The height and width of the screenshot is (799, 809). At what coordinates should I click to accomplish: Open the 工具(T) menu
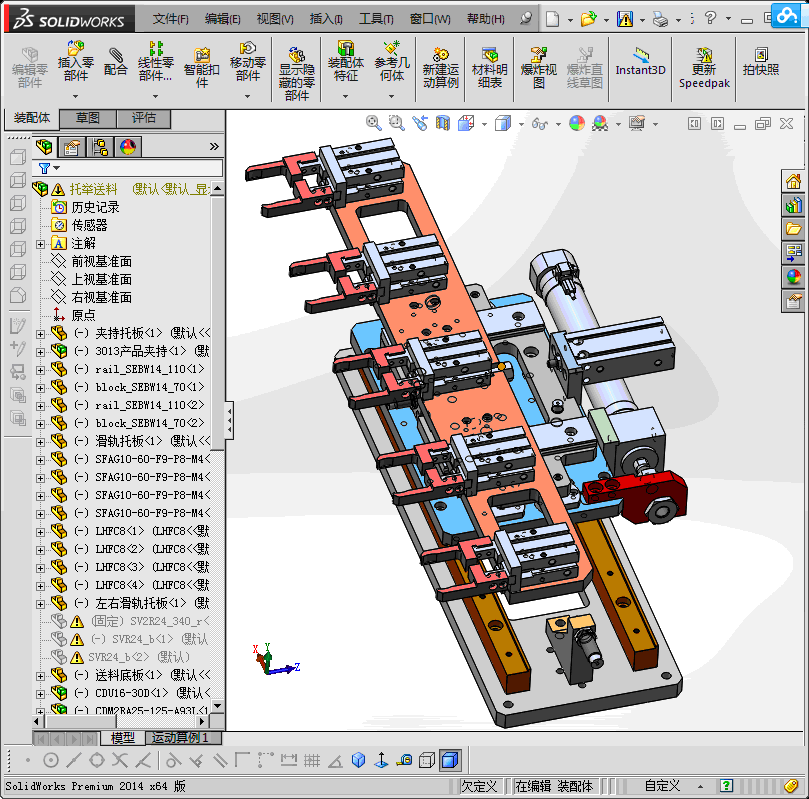pos(376,19)
